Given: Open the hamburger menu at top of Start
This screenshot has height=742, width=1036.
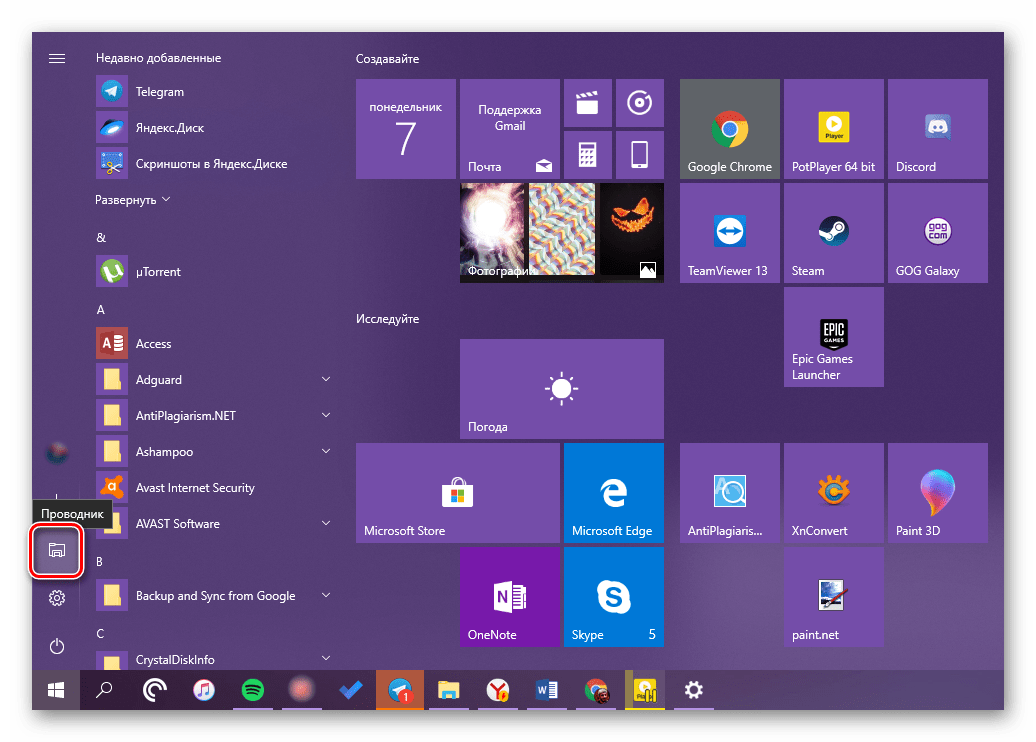Looking at the screenshot, I should (57, 58).
